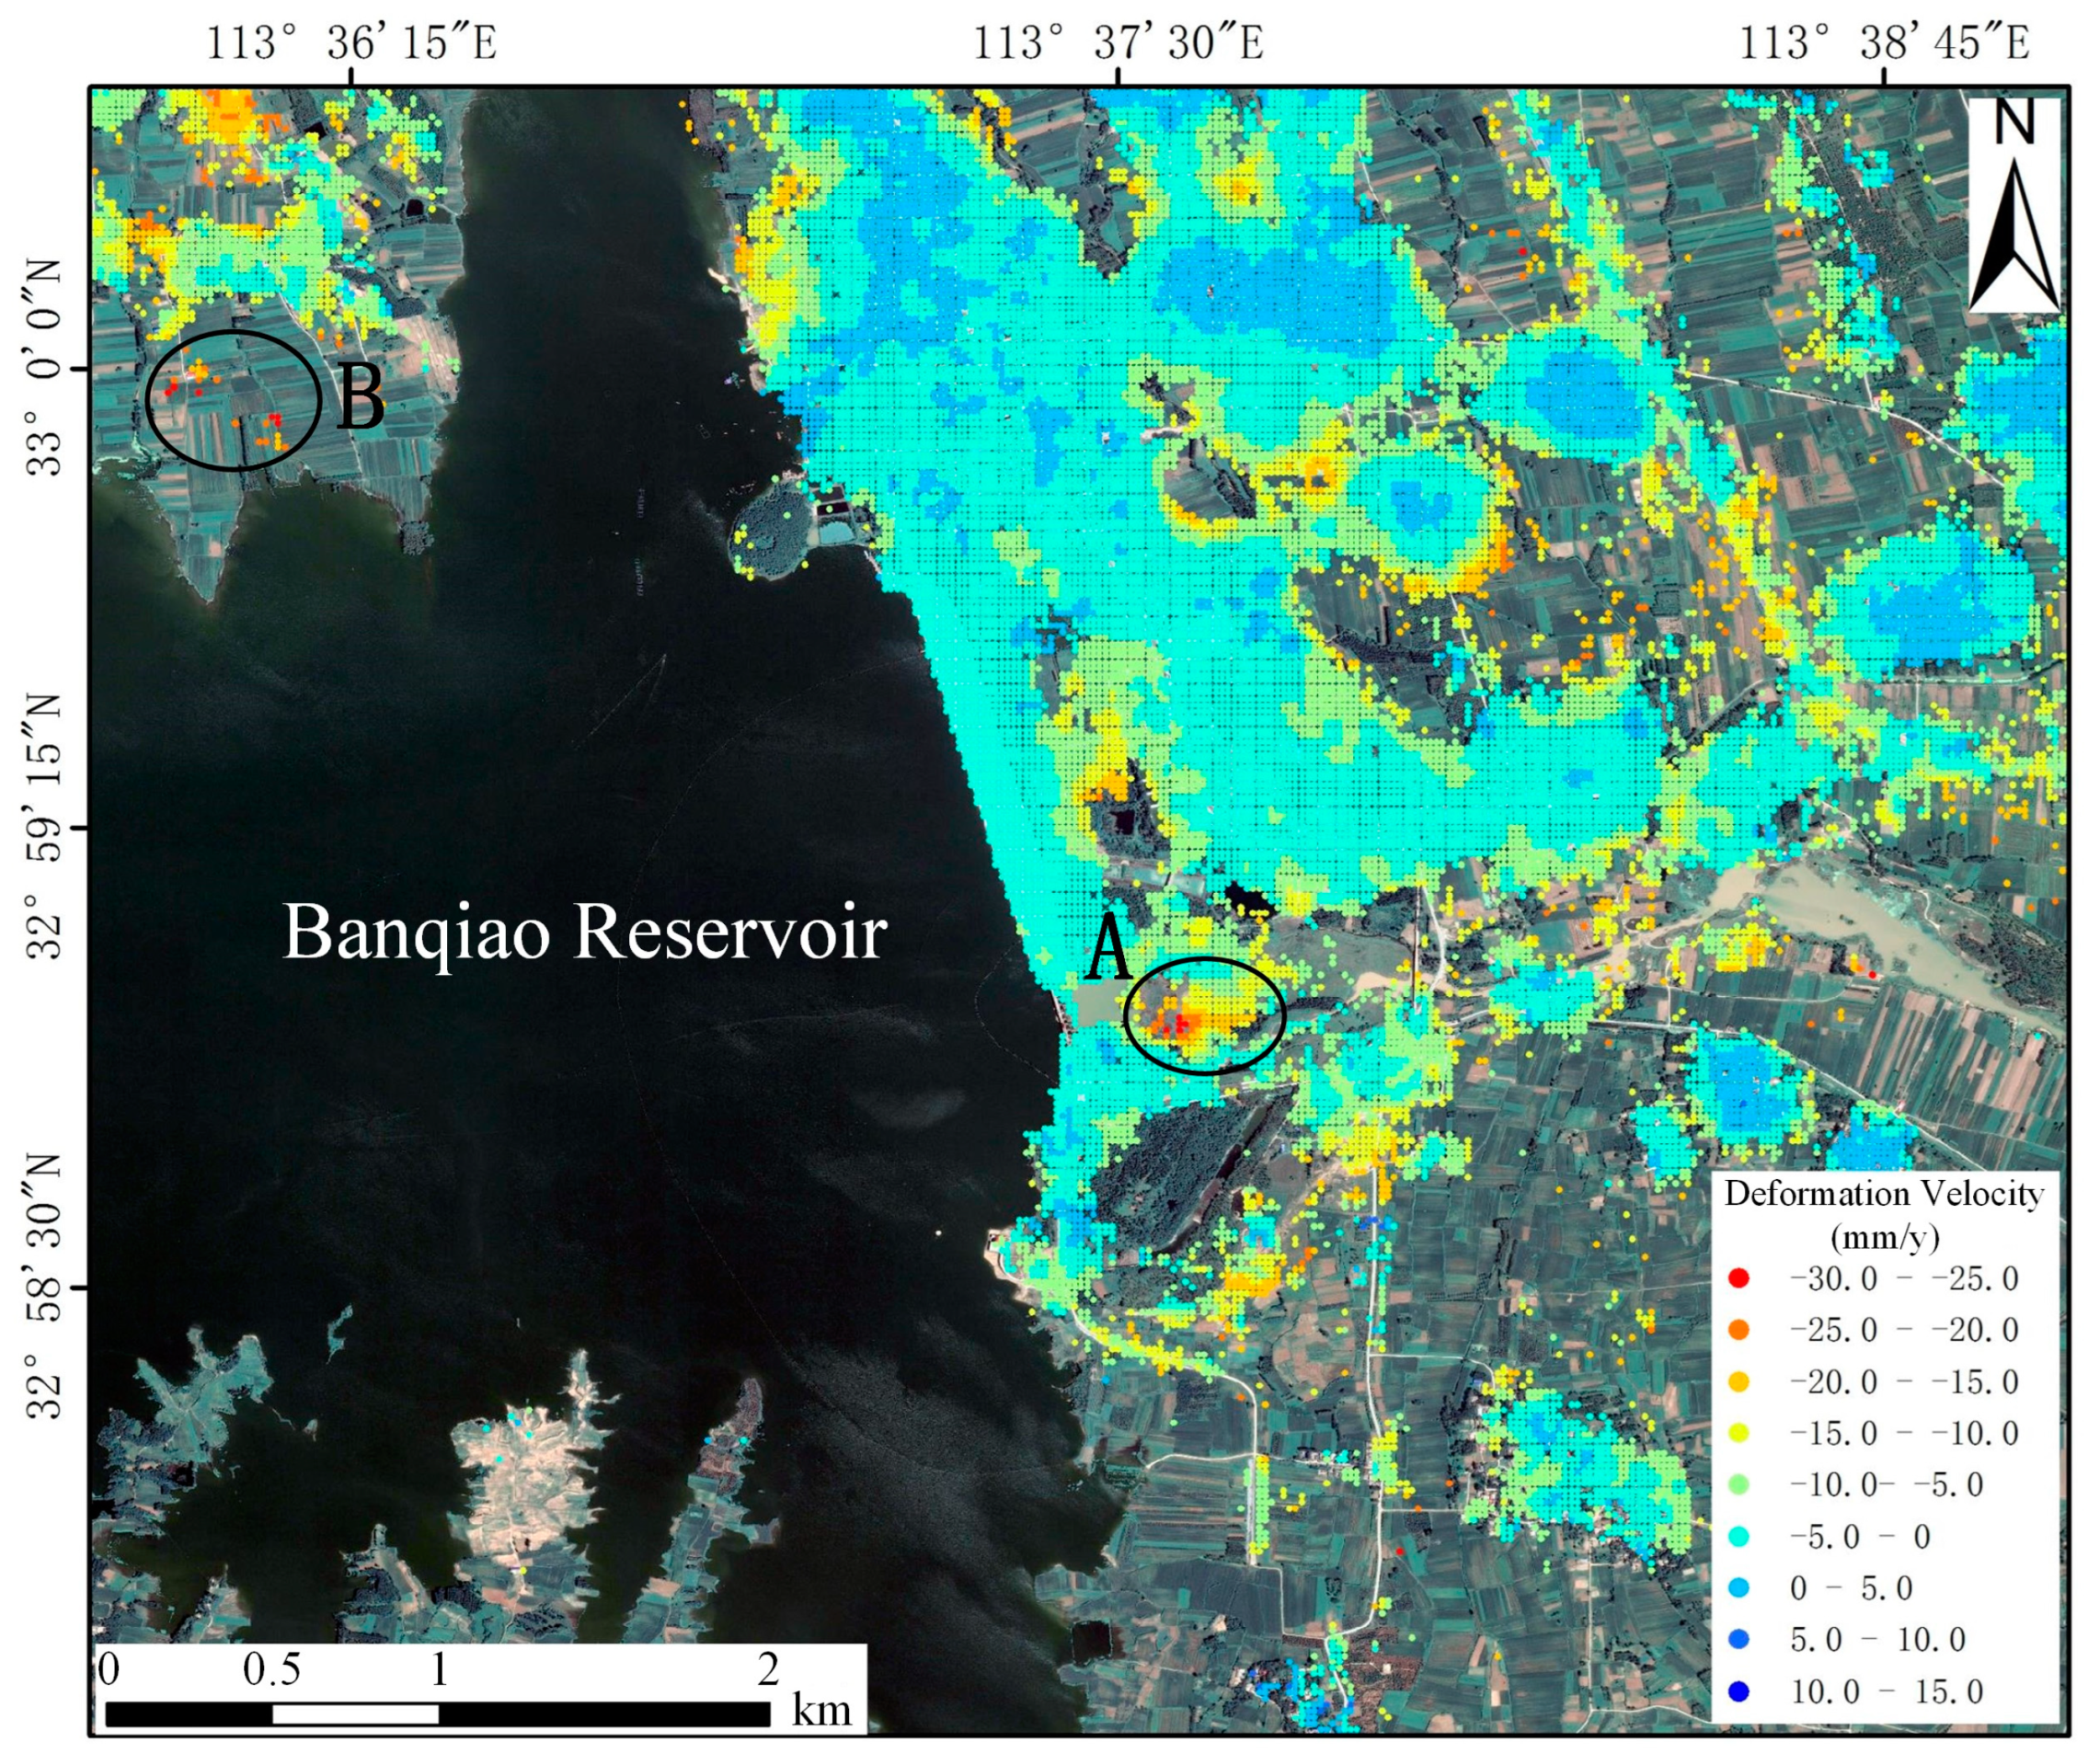Click the red −30.0 to −25.0 legend dot
This screenshot has width=2088, height=1764.
tap(1739, 1278)
